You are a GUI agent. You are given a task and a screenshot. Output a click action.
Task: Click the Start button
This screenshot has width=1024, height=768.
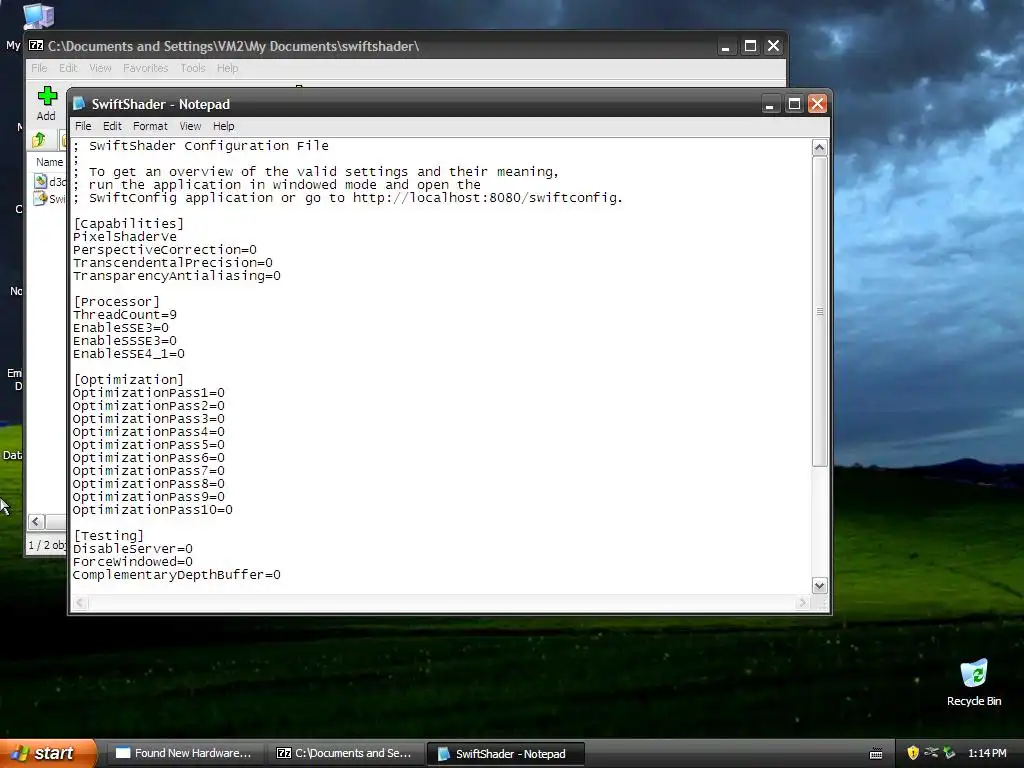pyautogui.click(x=48, y=753)
